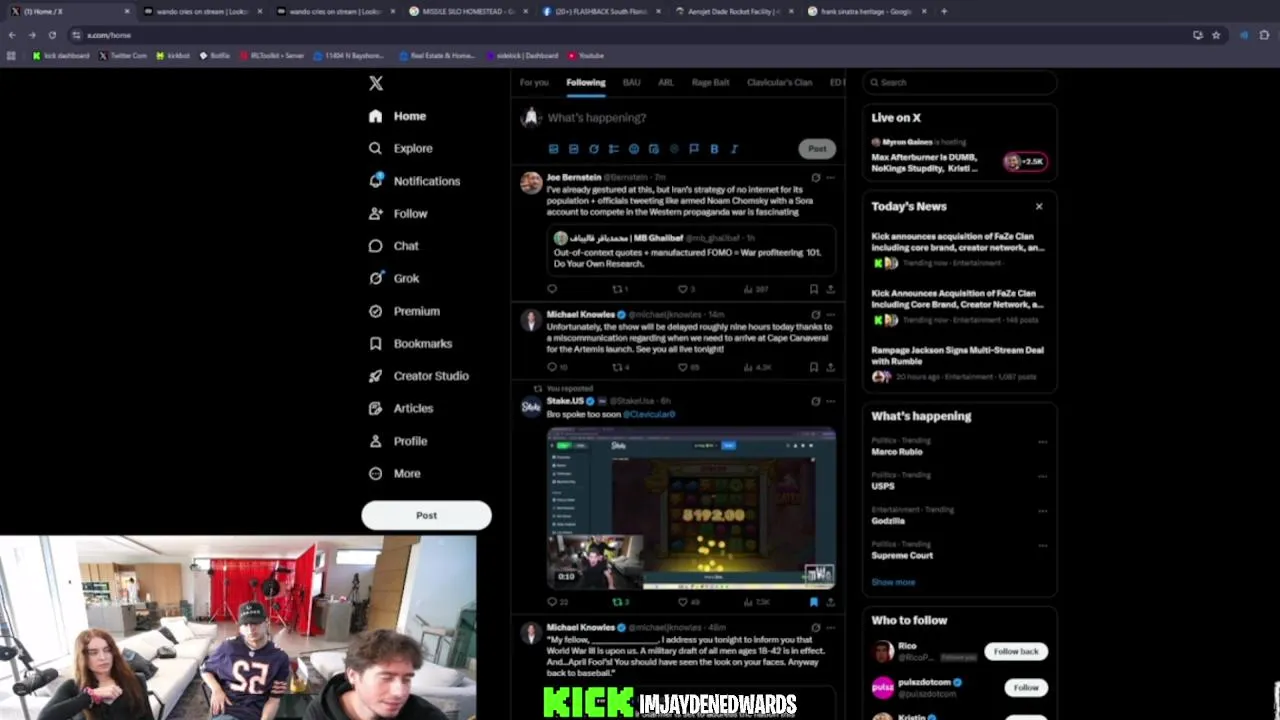The width and height of the screenshot is (1280, 720).
Task: Switch to the BAU list tab
Action: 631,82
